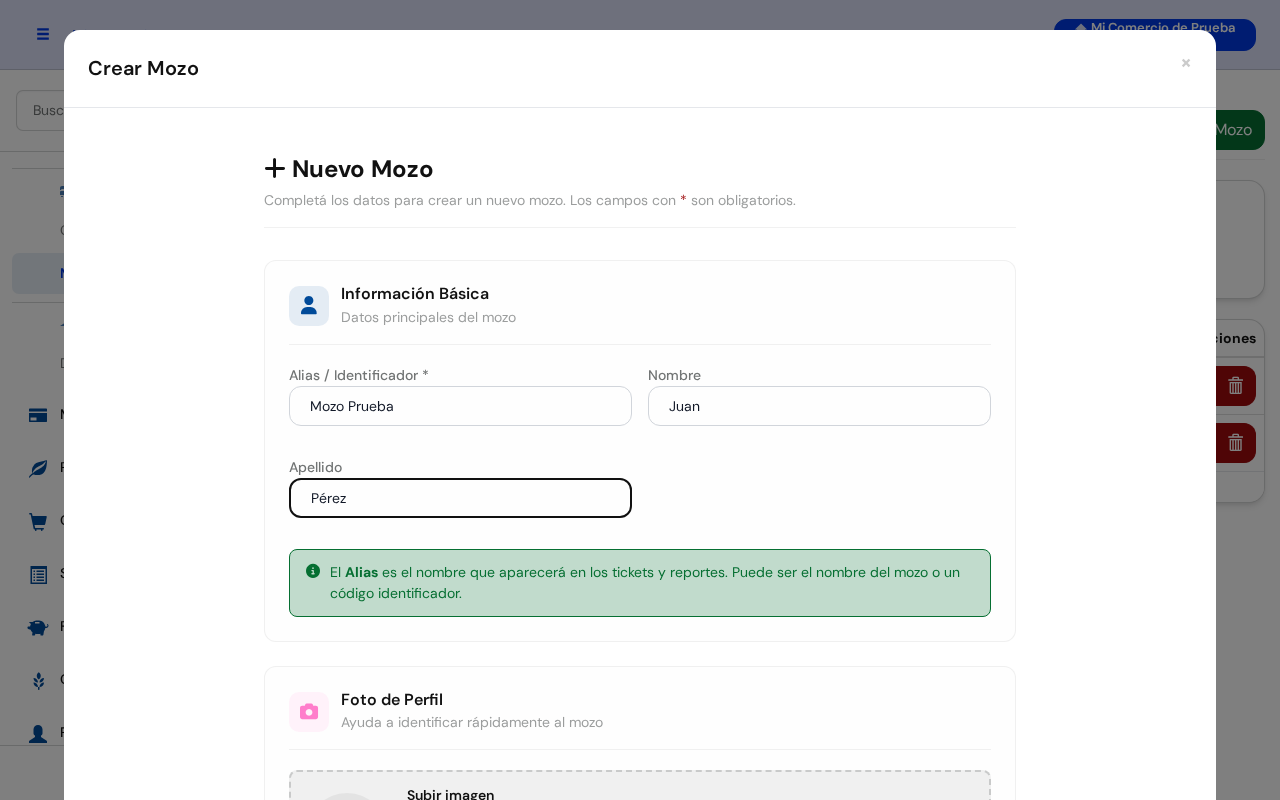The image size is (1280, 800).
Task: Click the Apellido field containing Pérez
Action: pyautogui.click(x=460, y=498)
